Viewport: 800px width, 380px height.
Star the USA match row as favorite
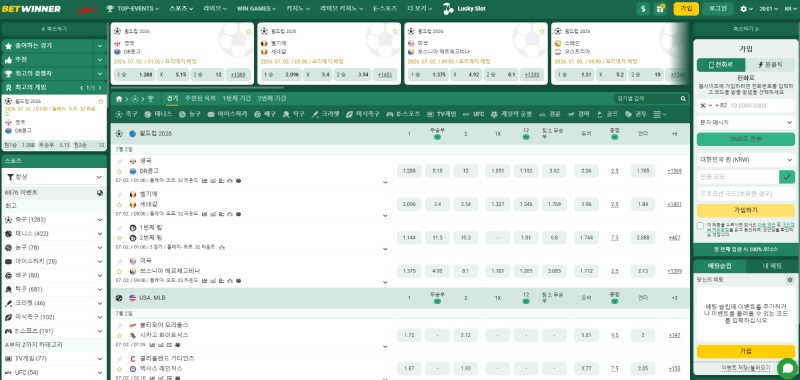(x=119, y=271)
